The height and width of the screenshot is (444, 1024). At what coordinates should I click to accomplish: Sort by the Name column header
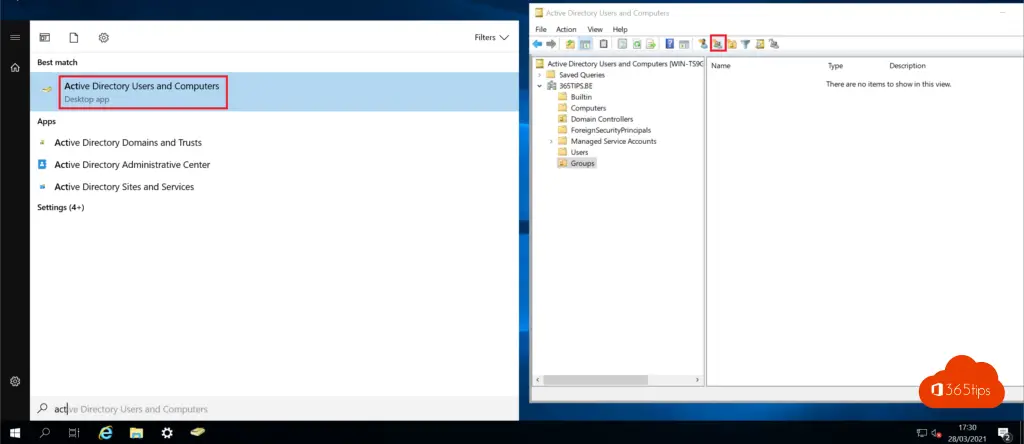720,65
